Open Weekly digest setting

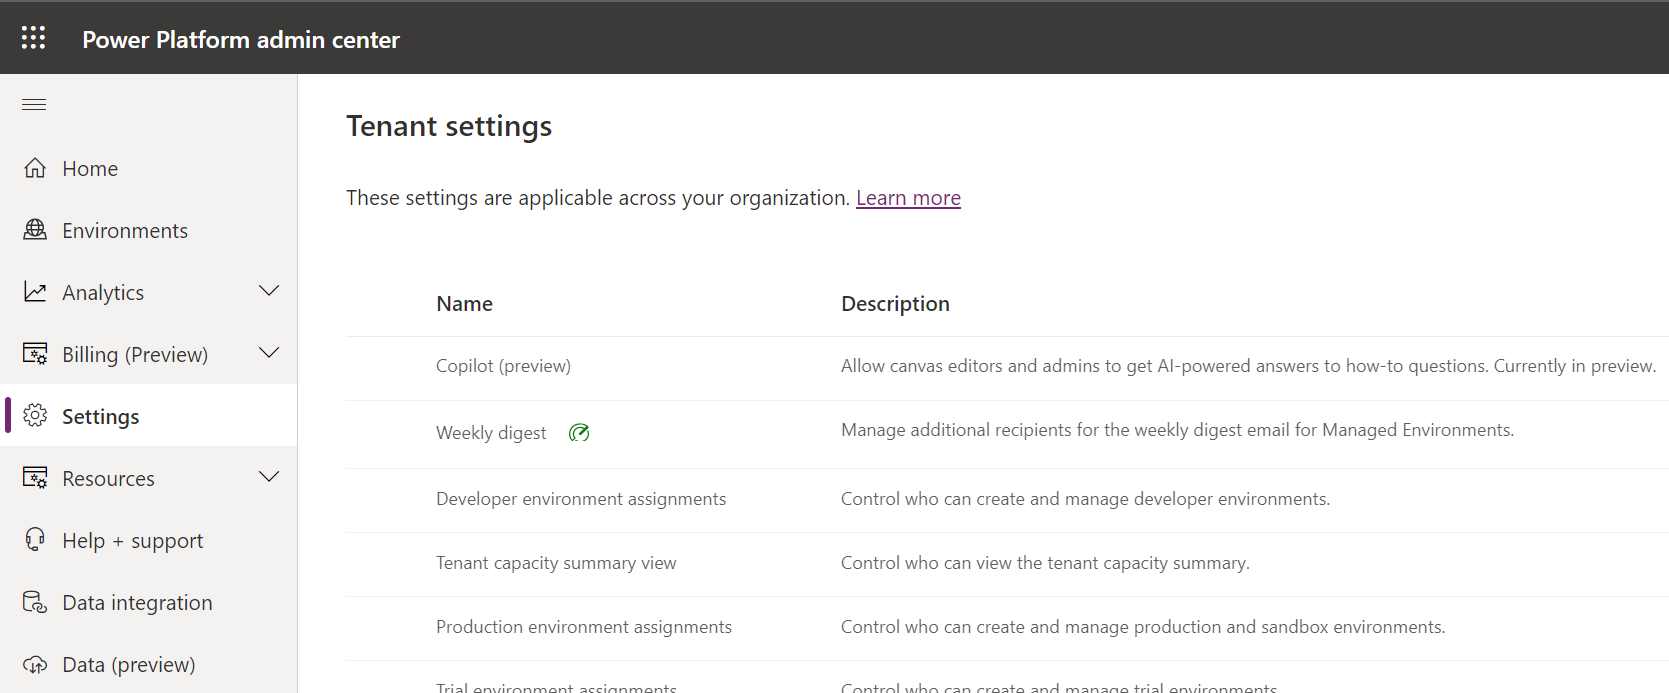(491, 433)
